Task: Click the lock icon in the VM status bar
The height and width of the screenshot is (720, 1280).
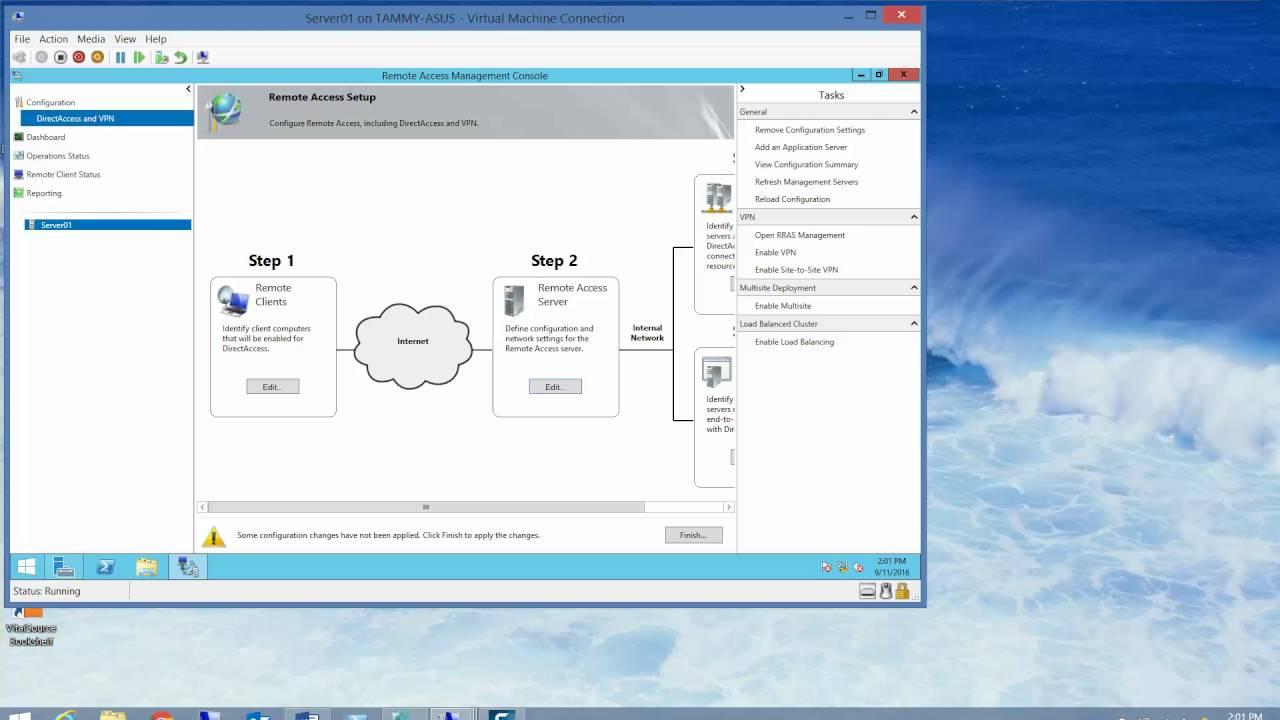Action: pyautogui.click(x=903, y=591)
